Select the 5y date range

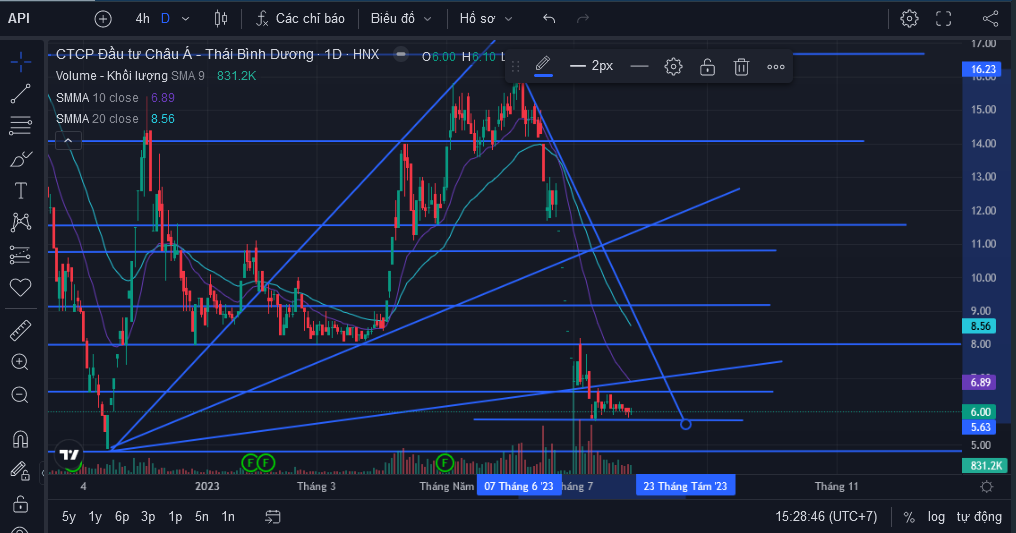(x=69, y=517)
